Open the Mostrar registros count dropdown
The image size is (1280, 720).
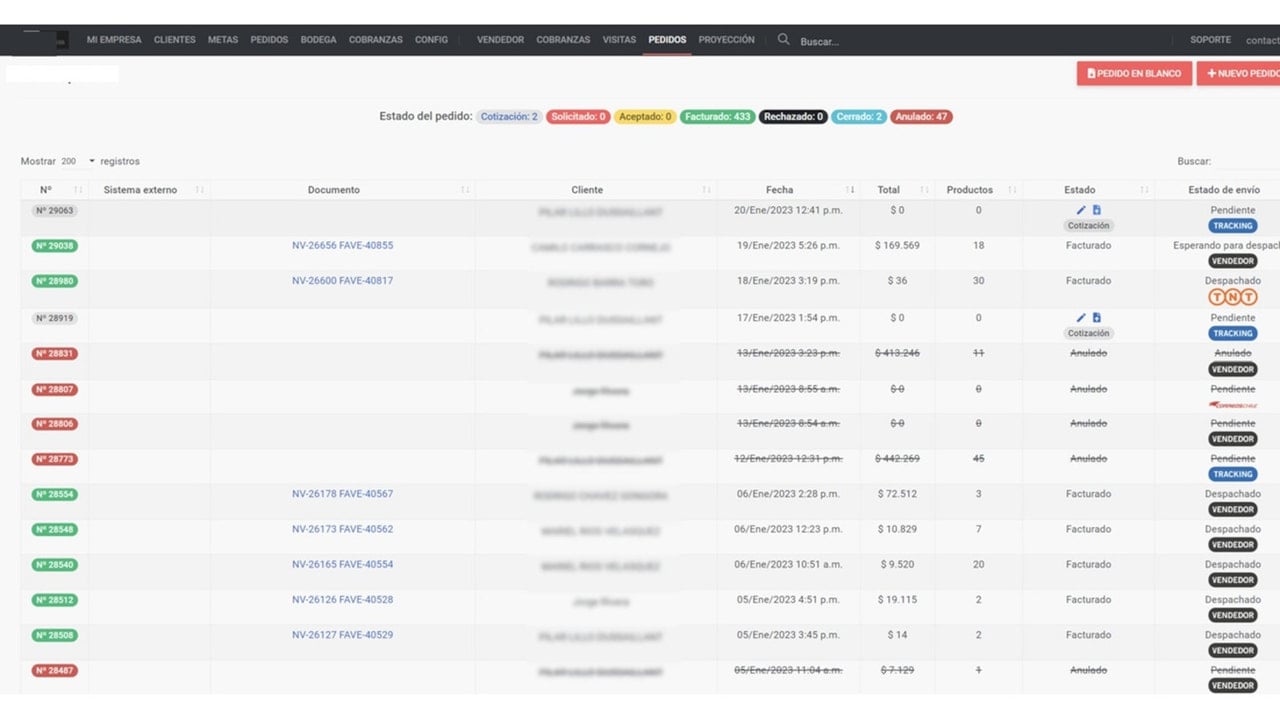click(78, 161)
